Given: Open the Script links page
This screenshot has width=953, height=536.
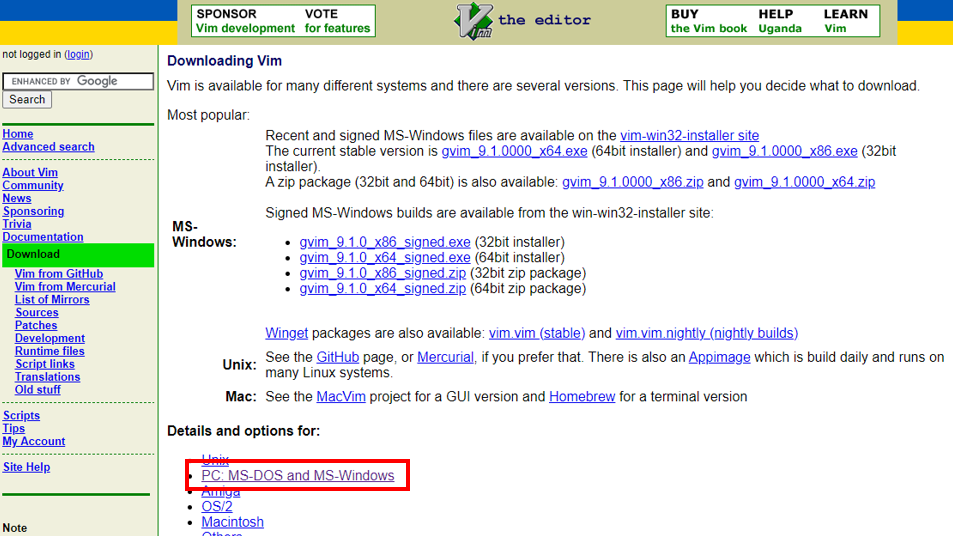Looking at the screenshot, I should pyautogui.click(x=45, y=364).
